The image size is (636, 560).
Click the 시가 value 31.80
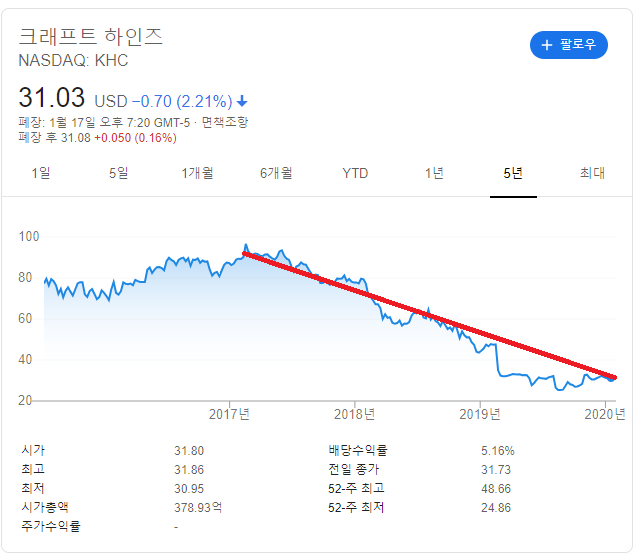pyautogui.click(x=189, y=451)
